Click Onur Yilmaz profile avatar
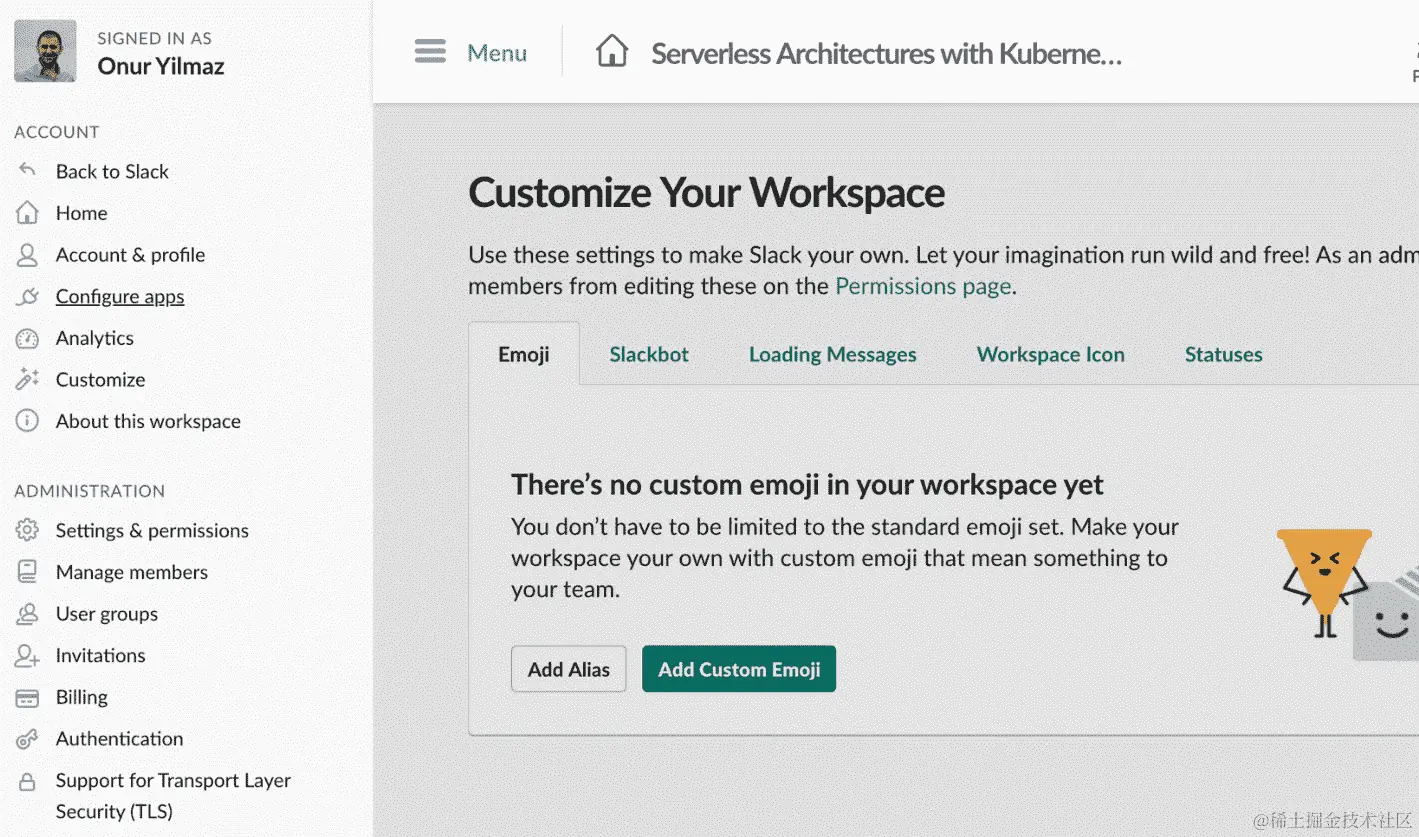The height and width of the screenshot is (837, 1419). point(45,51)
